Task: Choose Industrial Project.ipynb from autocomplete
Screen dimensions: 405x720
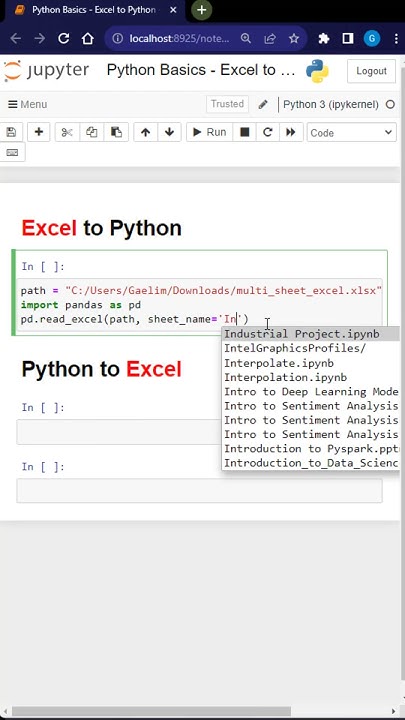Action: coord(311,334)
